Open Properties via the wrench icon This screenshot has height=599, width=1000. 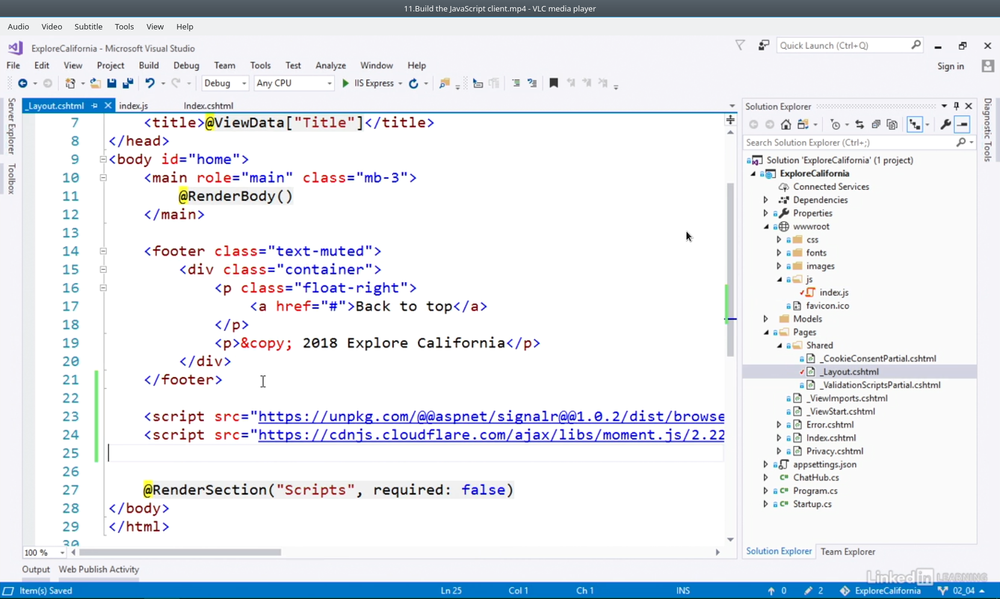click(x=946, y=124)
